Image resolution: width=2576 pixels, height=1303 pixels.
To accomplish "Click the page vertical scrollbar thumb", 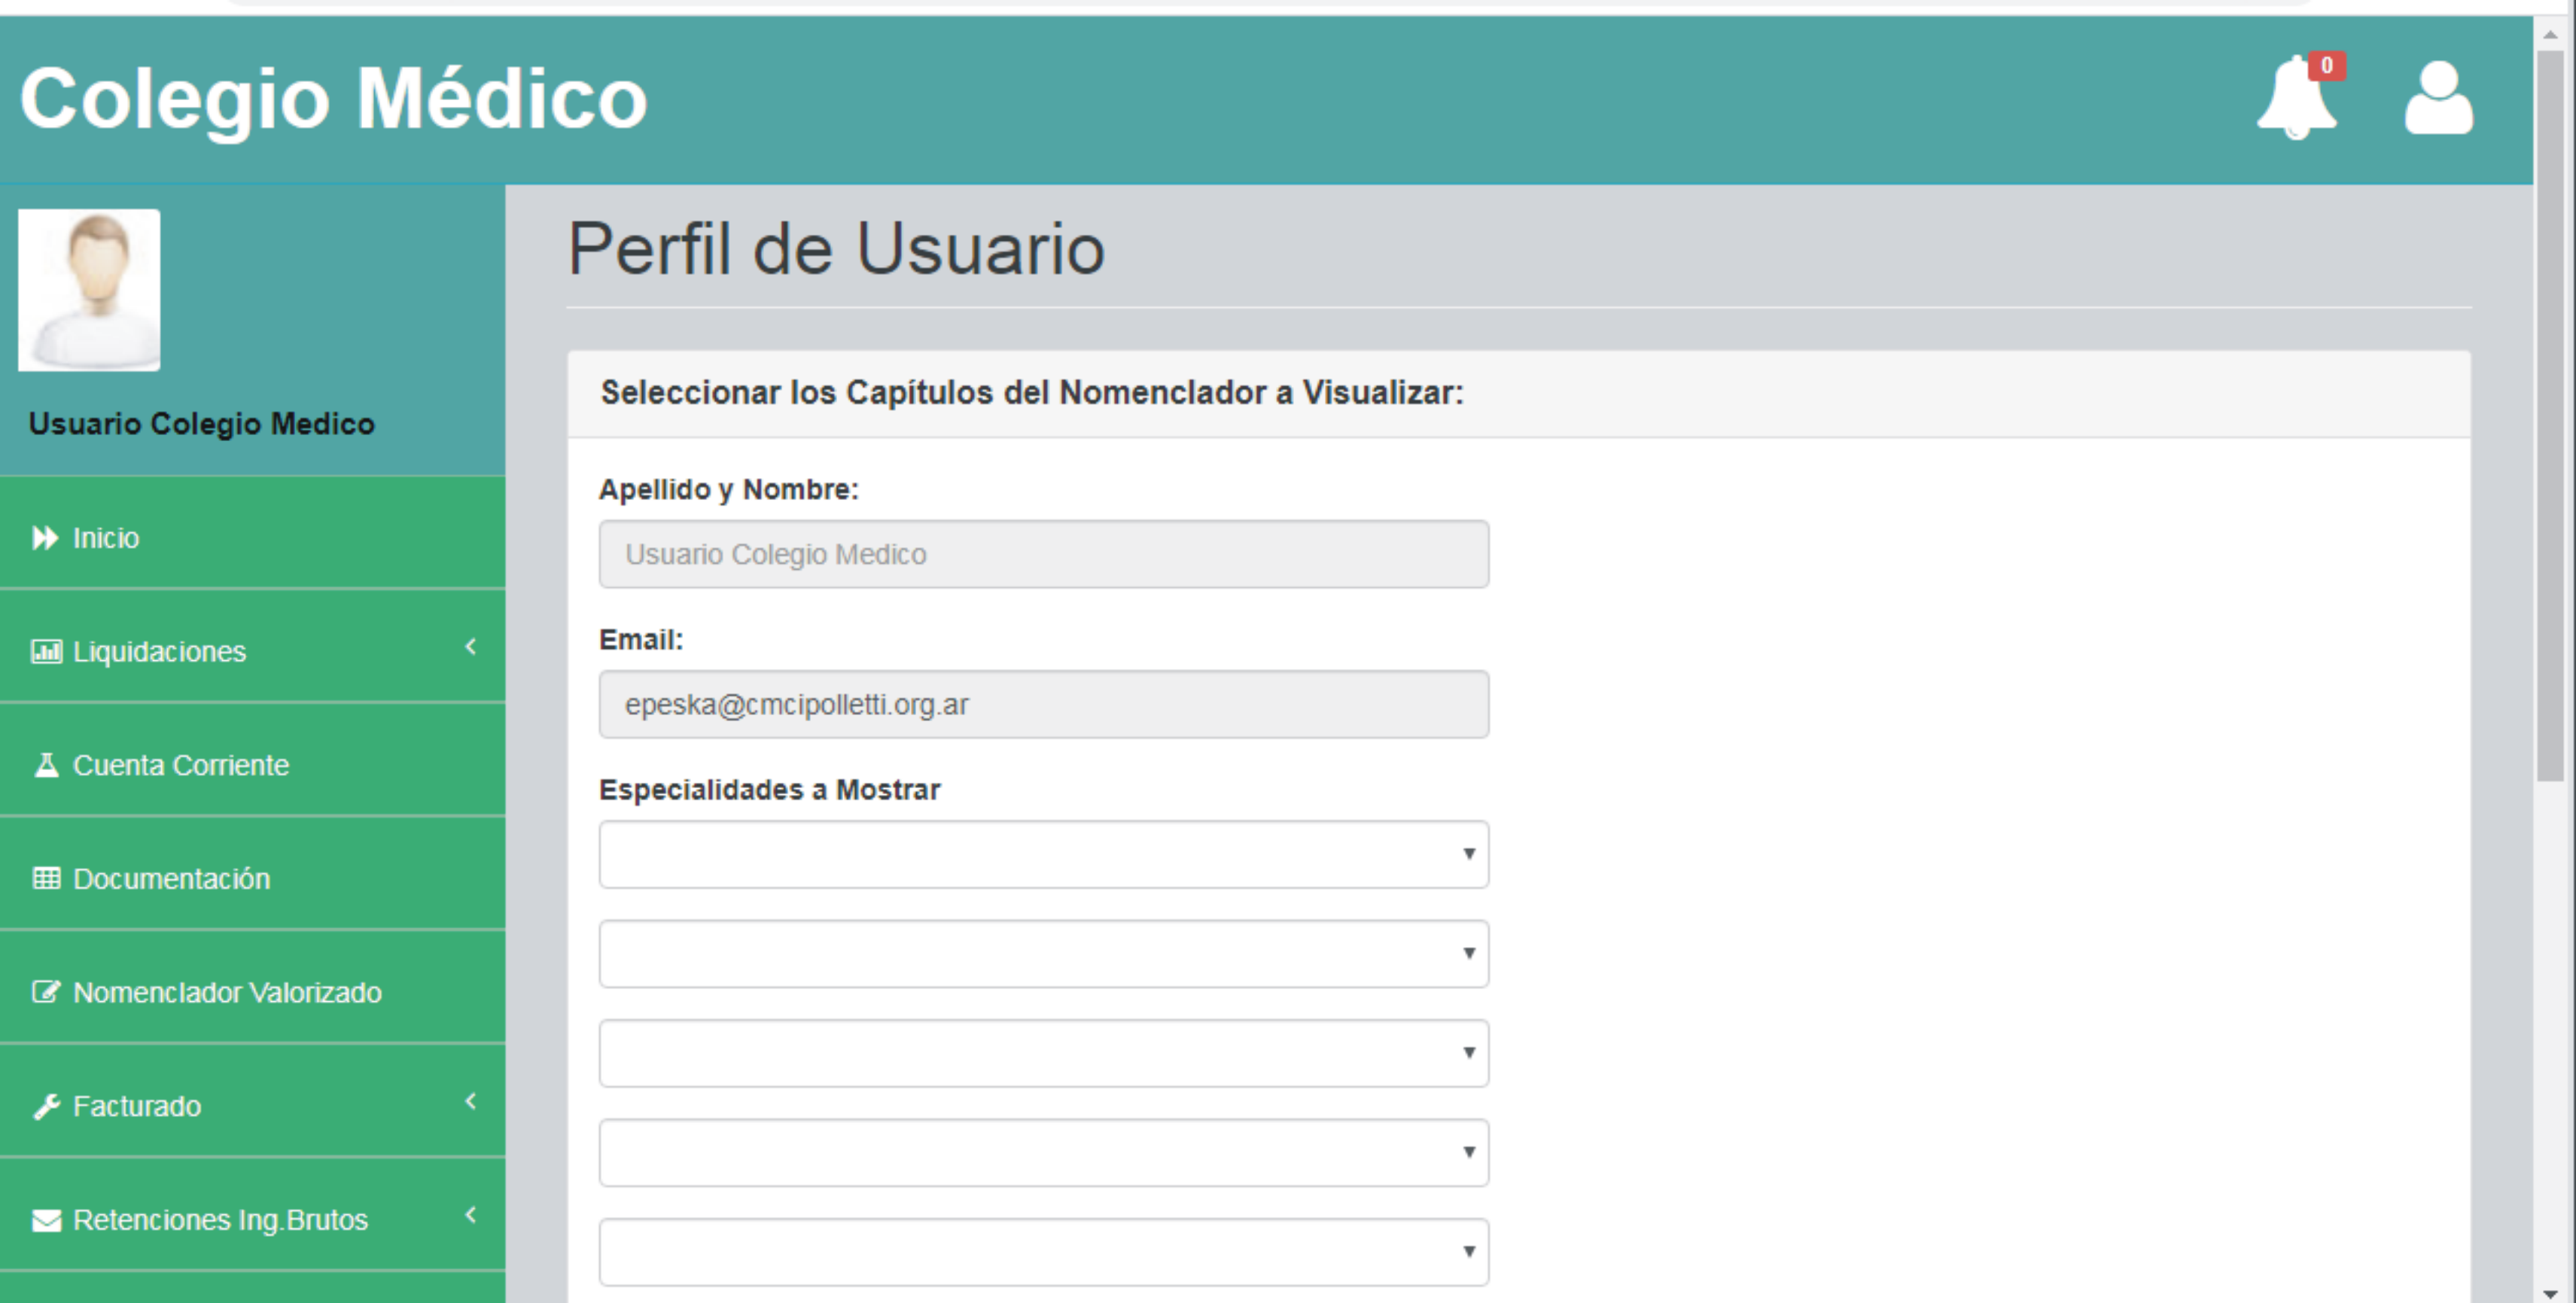I will coord(2549,415).
